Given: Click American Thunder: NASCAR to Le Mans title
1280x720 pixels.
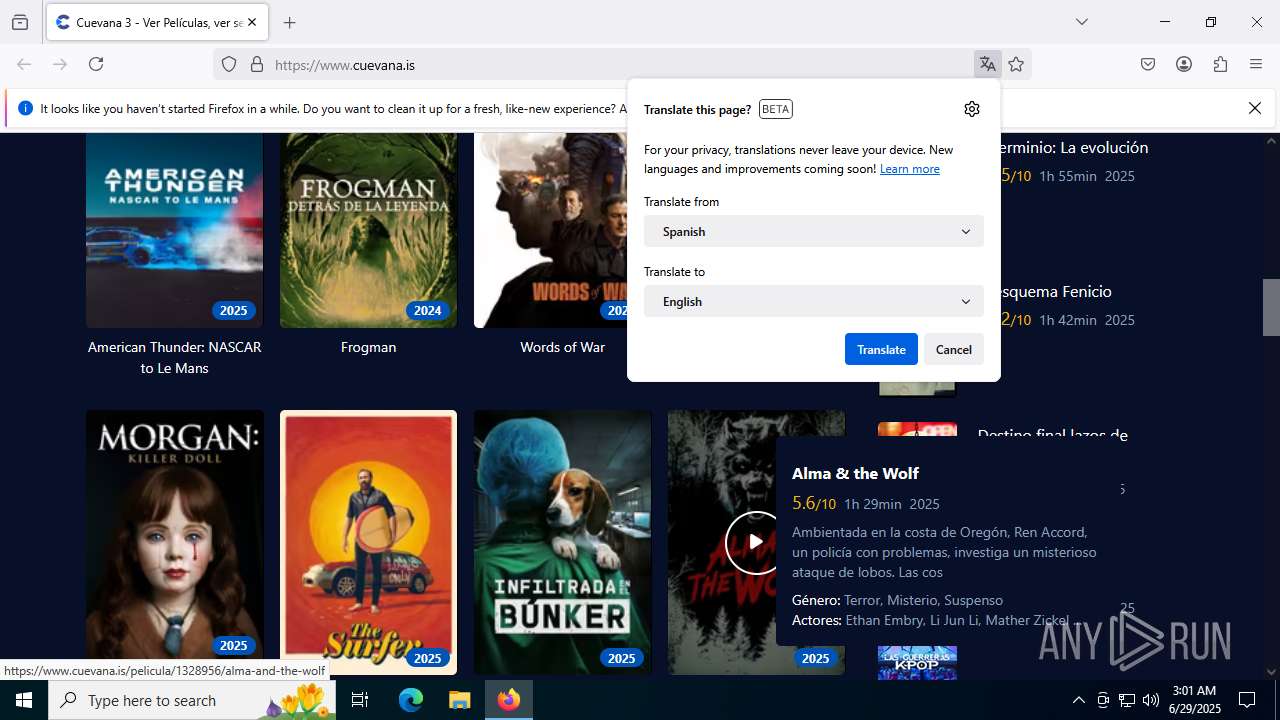Looking at the screenshot, I should tap(174, 358).
